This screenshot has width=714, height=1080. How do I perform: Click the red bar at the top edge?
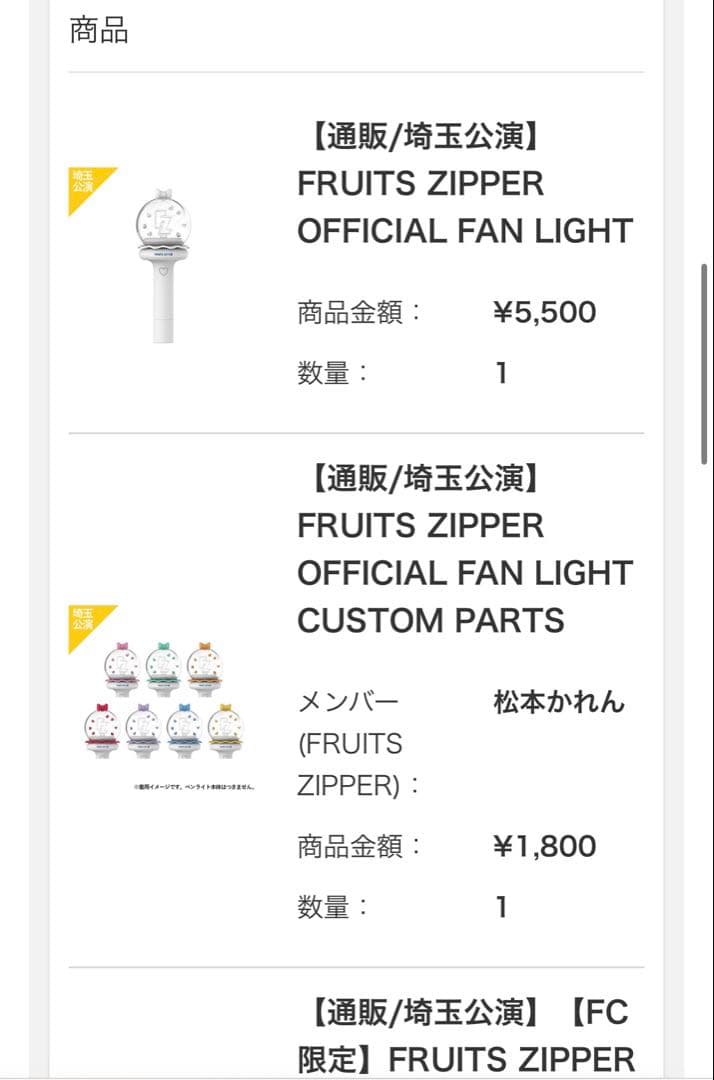(x=357, y=4)
